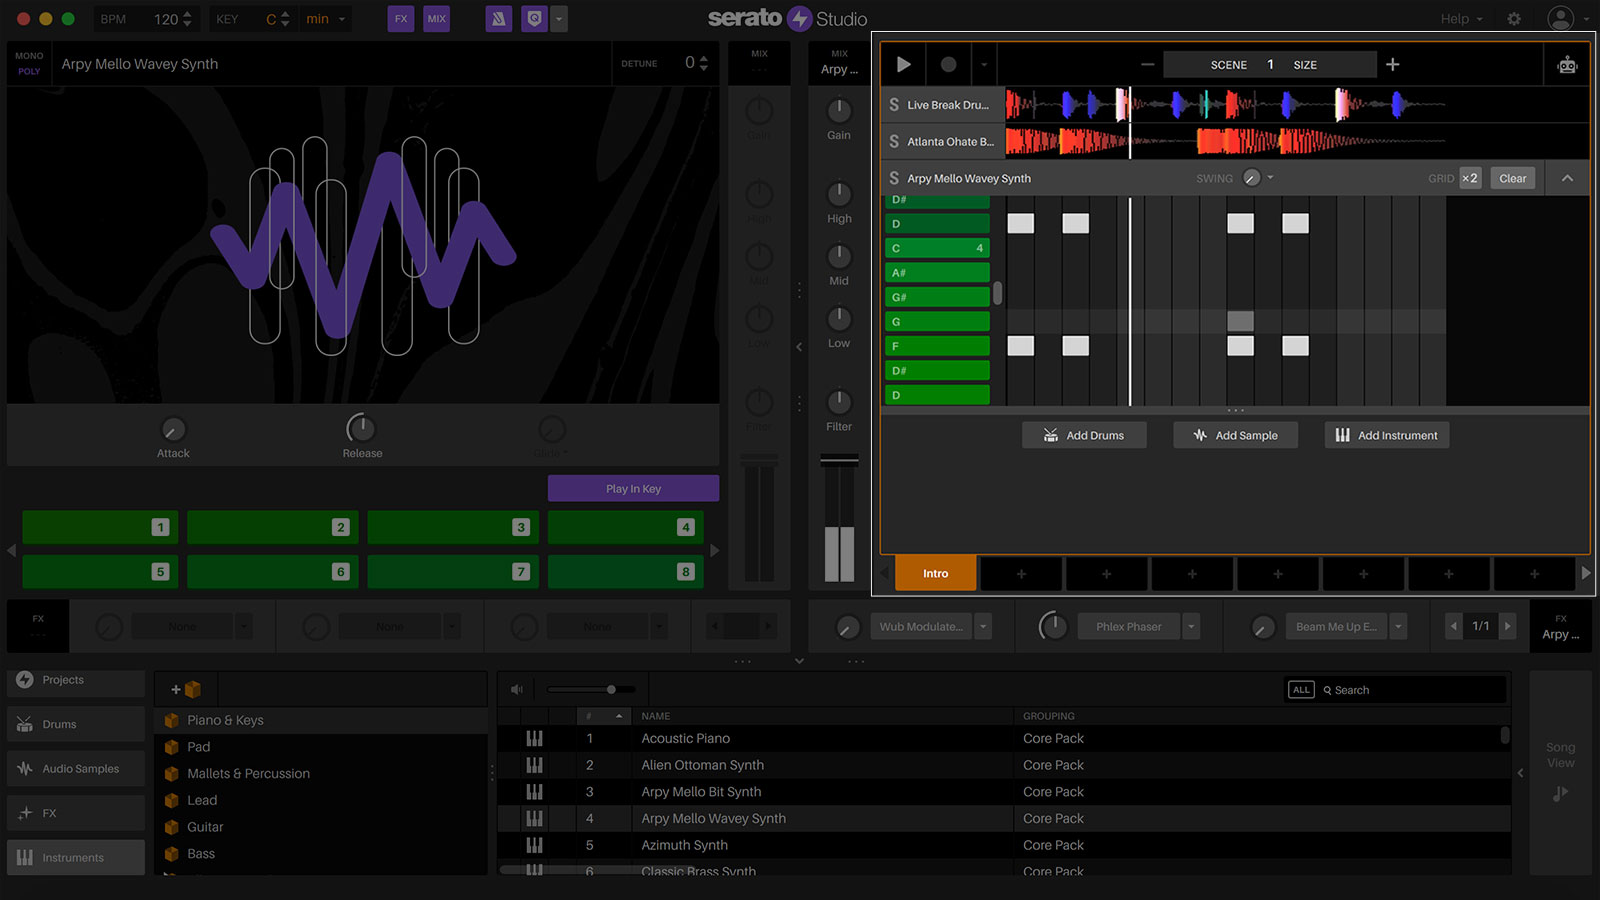Click Add Instrument button
The width and height of the screenshot is (1600, 900).
pyautogui.click(x=1387, y=435)
